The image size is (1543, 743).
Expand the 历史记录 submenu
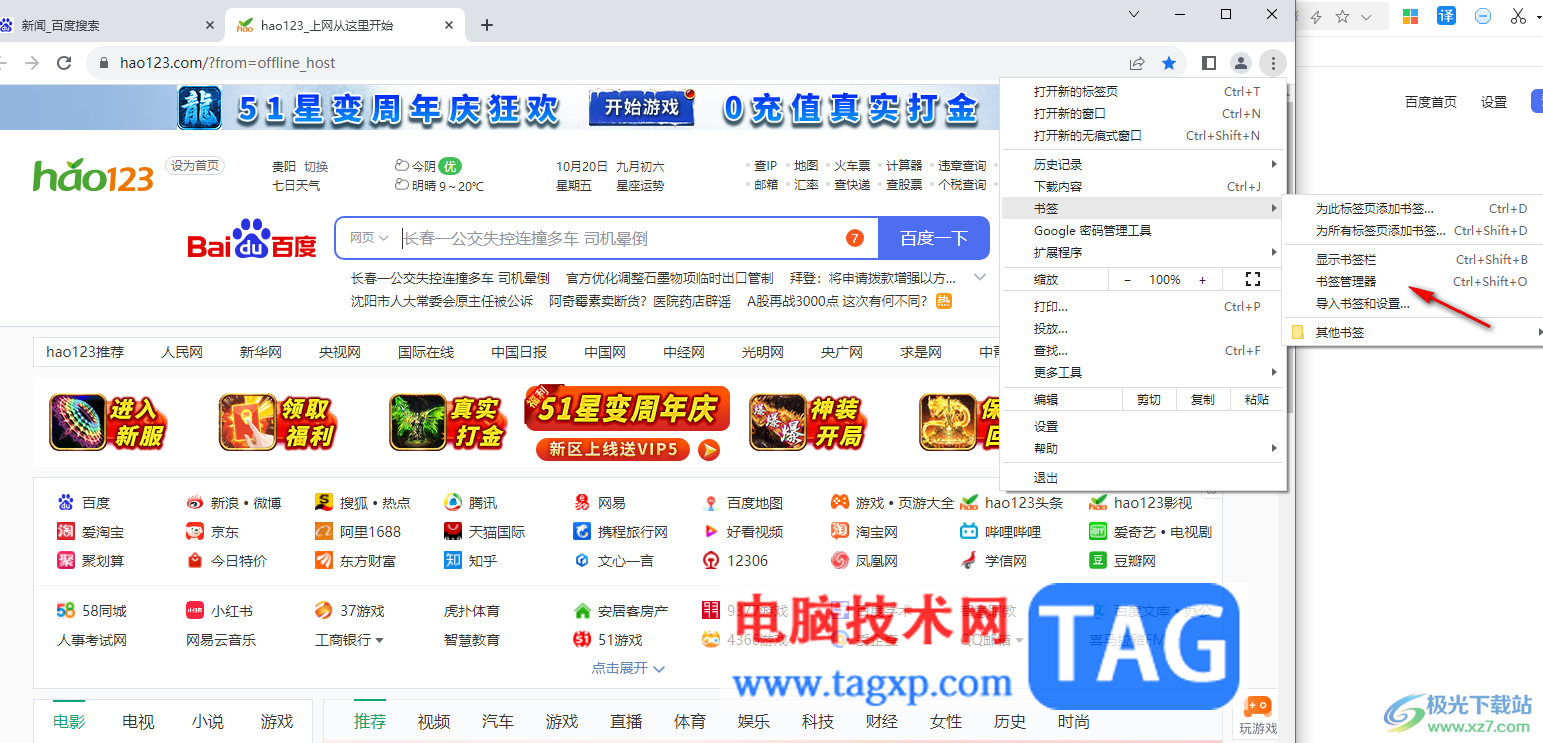1143,165
